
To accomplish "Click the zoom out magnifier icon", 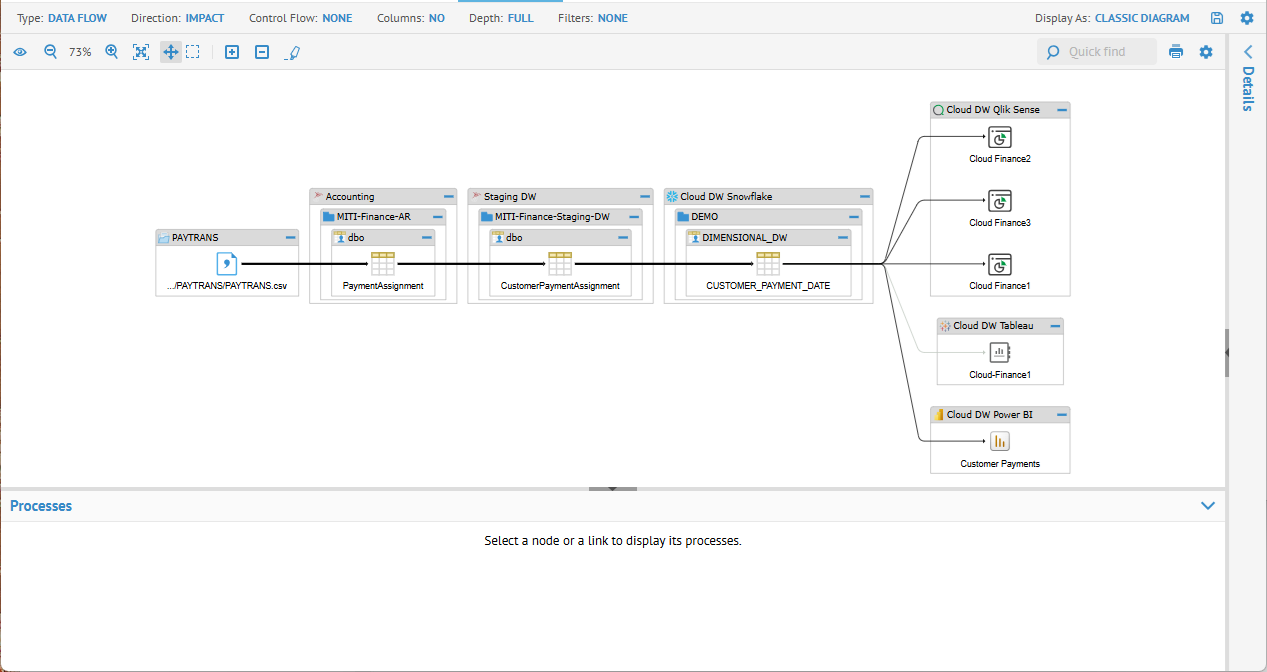I will [x=50, y=52].
